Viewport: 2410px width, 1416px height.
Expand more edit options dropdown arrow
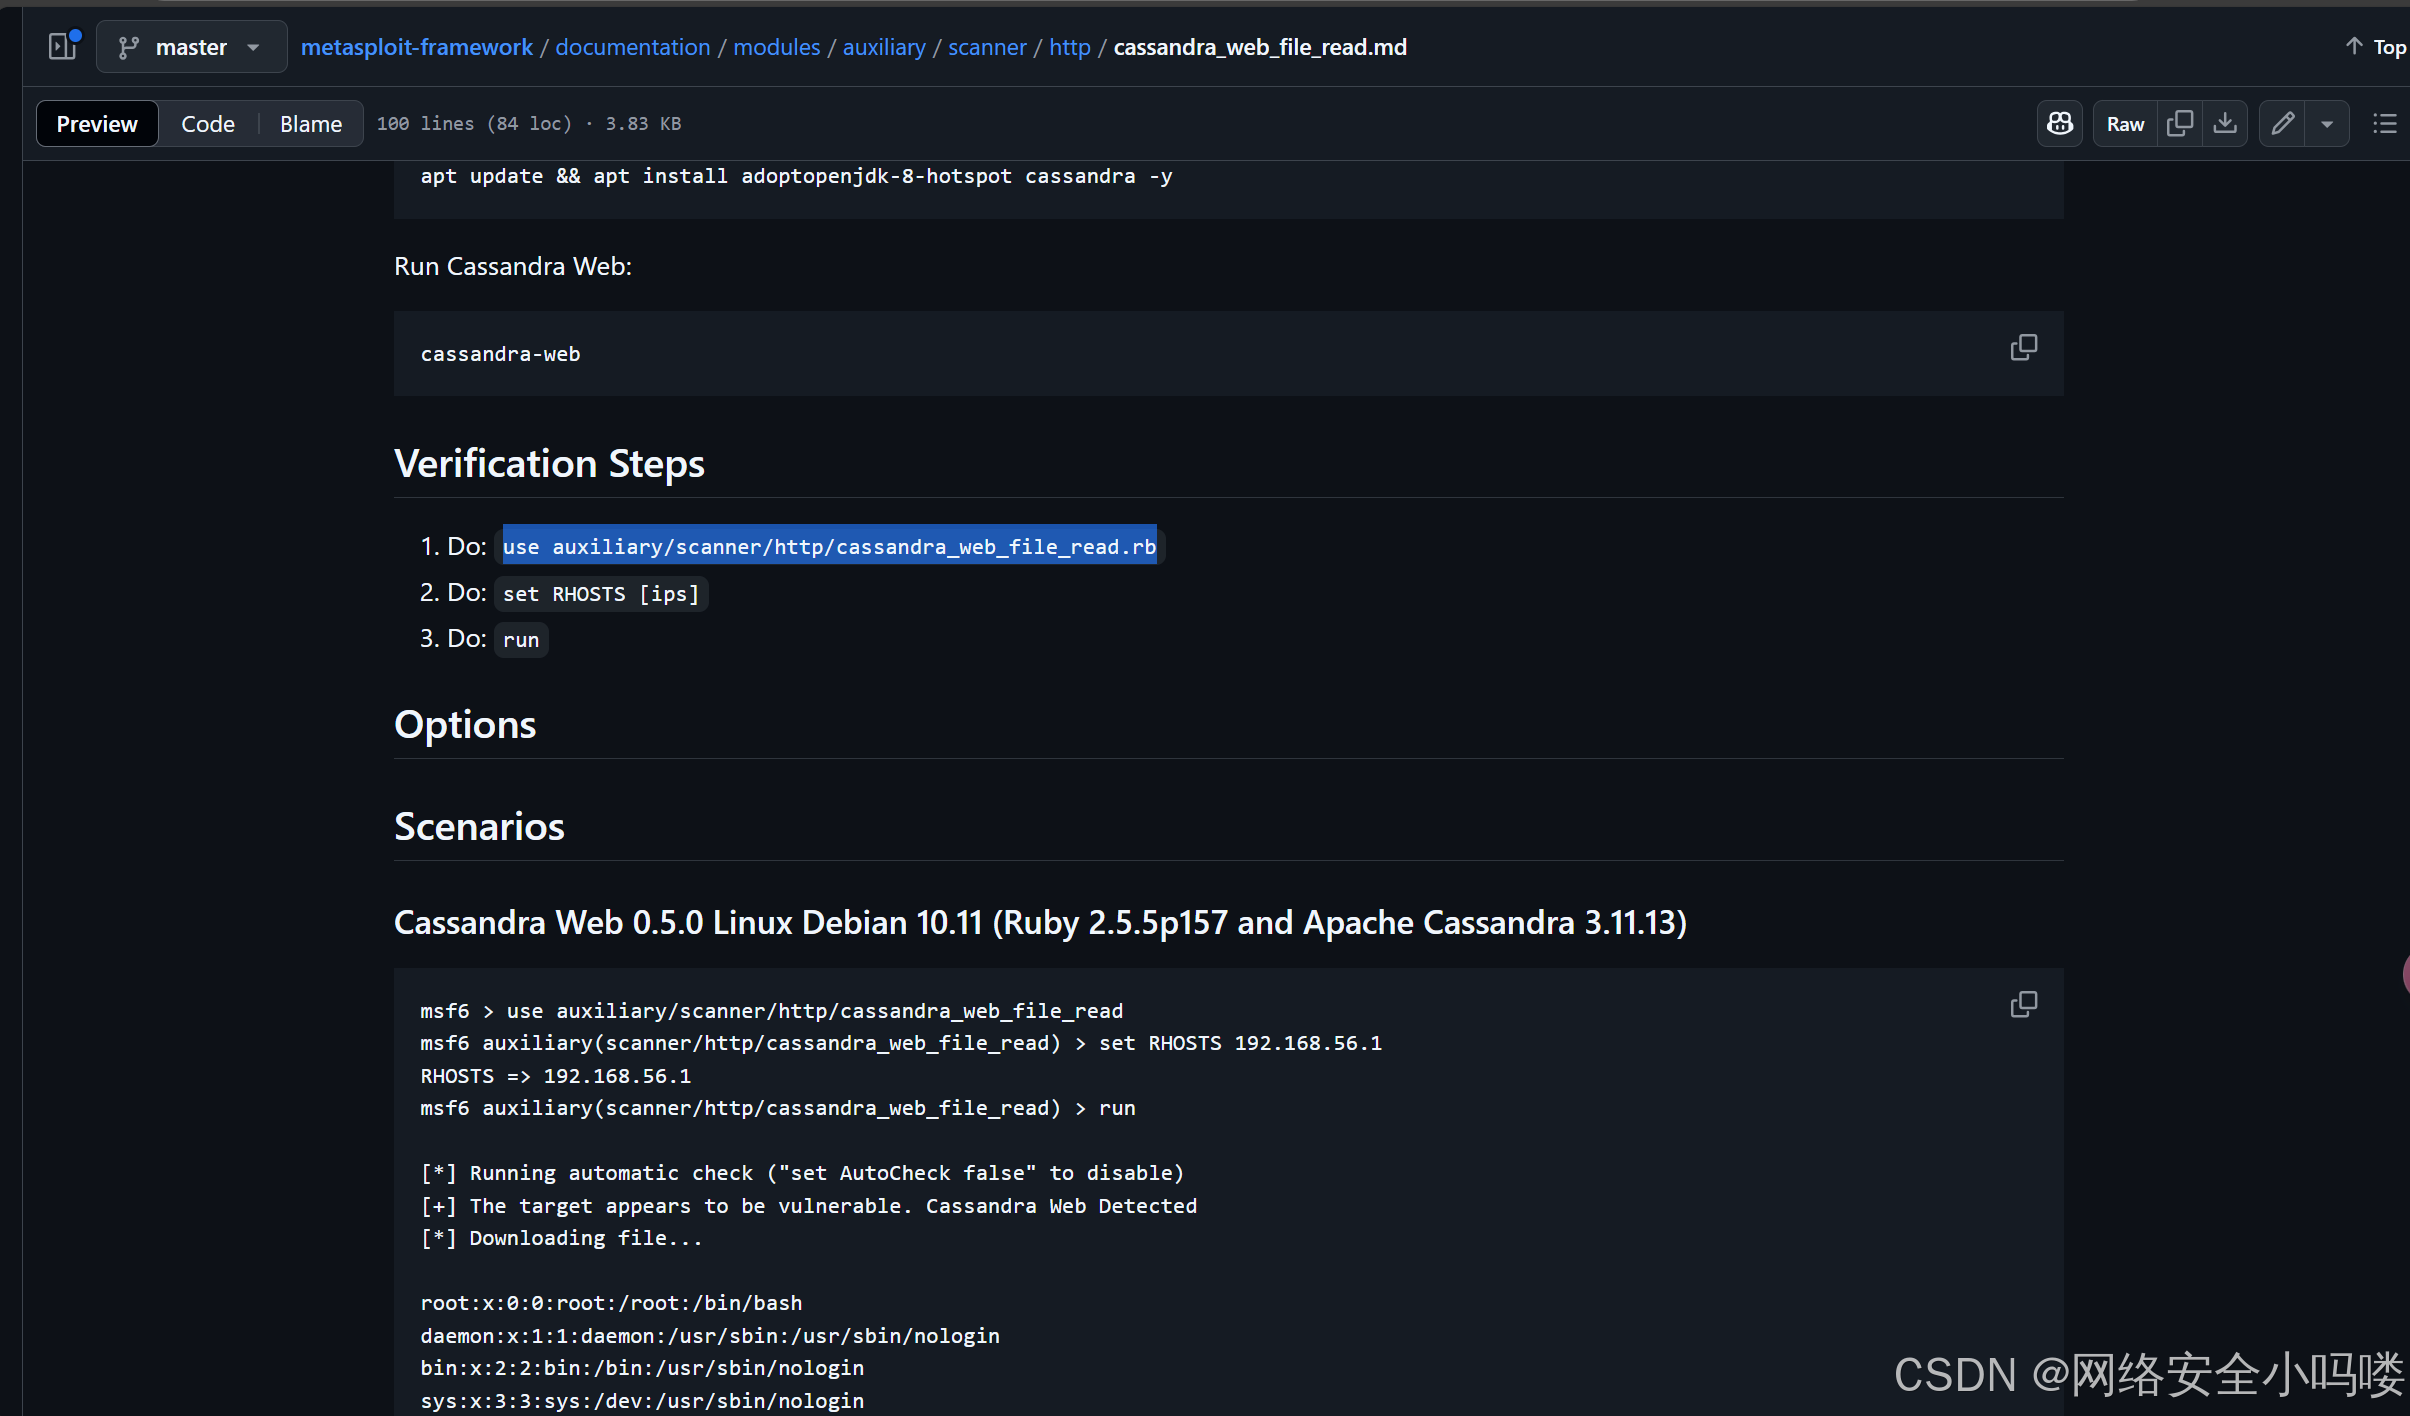[x=2327, y=124]
